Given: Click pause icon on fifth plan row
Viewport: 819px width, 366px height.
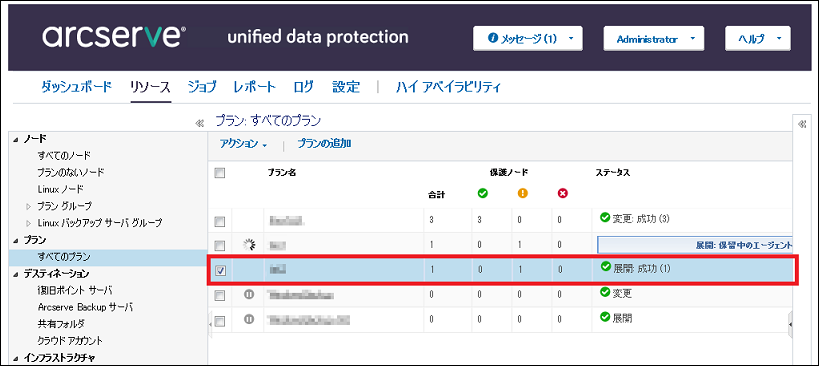Looking at the screenshot, I should (249, 318).
